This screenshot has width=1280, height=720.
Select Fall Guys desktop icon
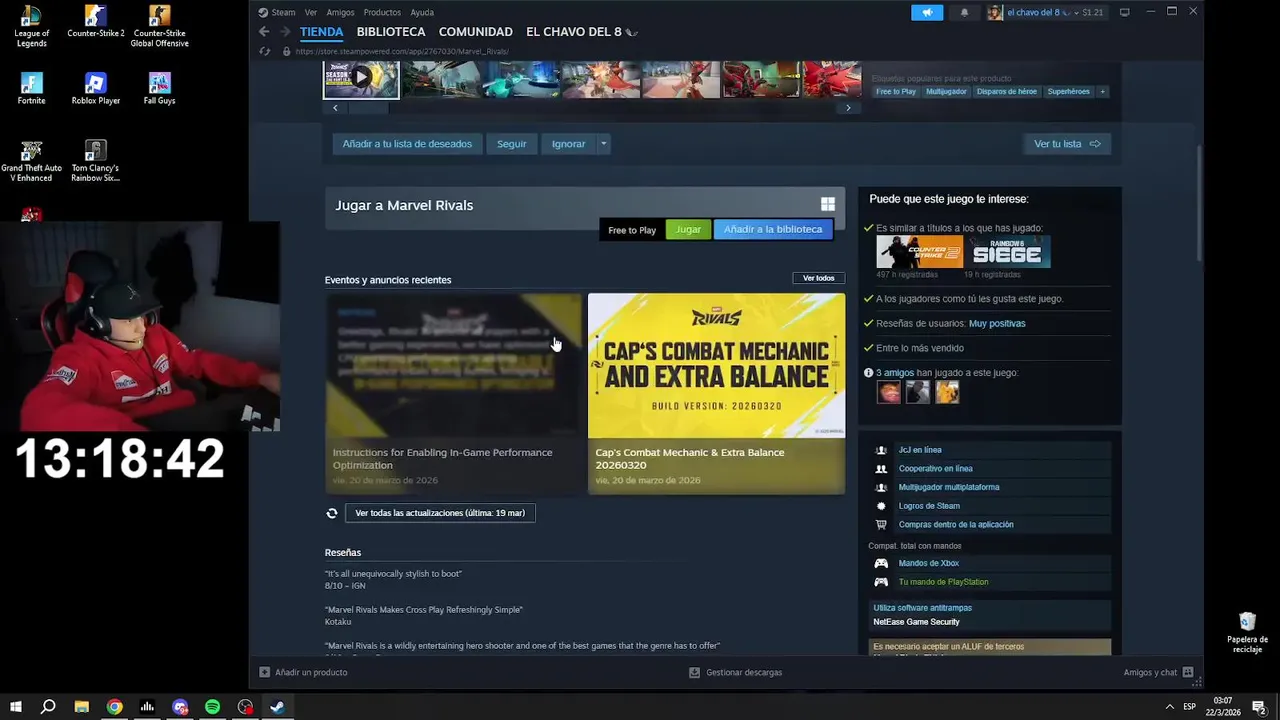coord(159,89)
